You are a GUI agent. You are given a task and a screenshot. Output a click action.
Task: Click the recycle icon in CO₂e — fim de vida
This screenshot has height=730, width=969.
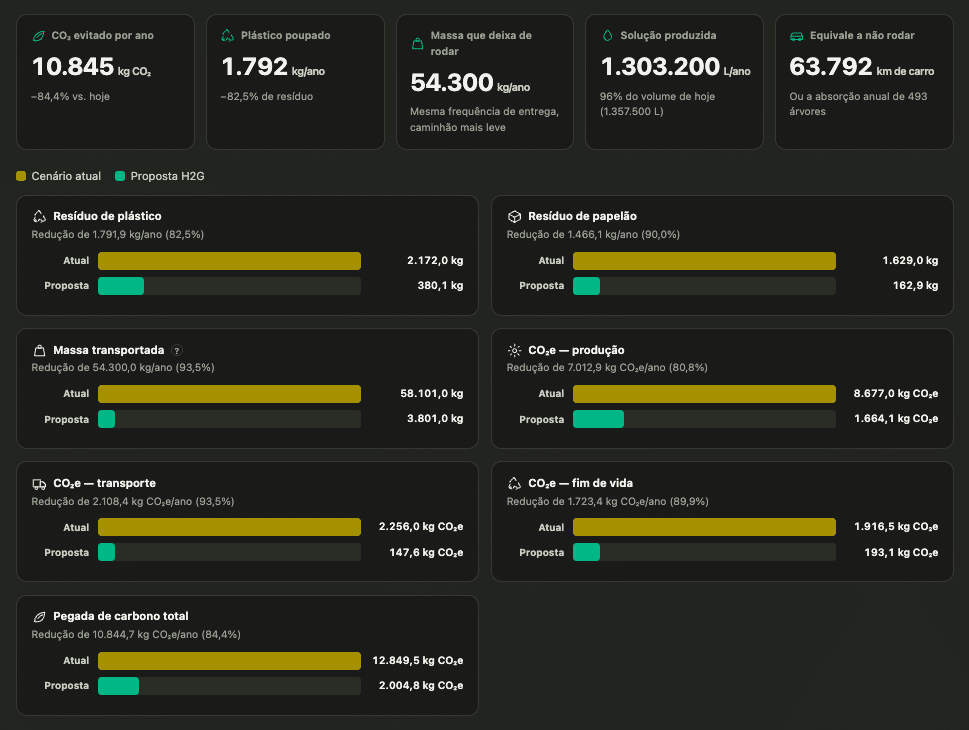click(x=514, y=483)
